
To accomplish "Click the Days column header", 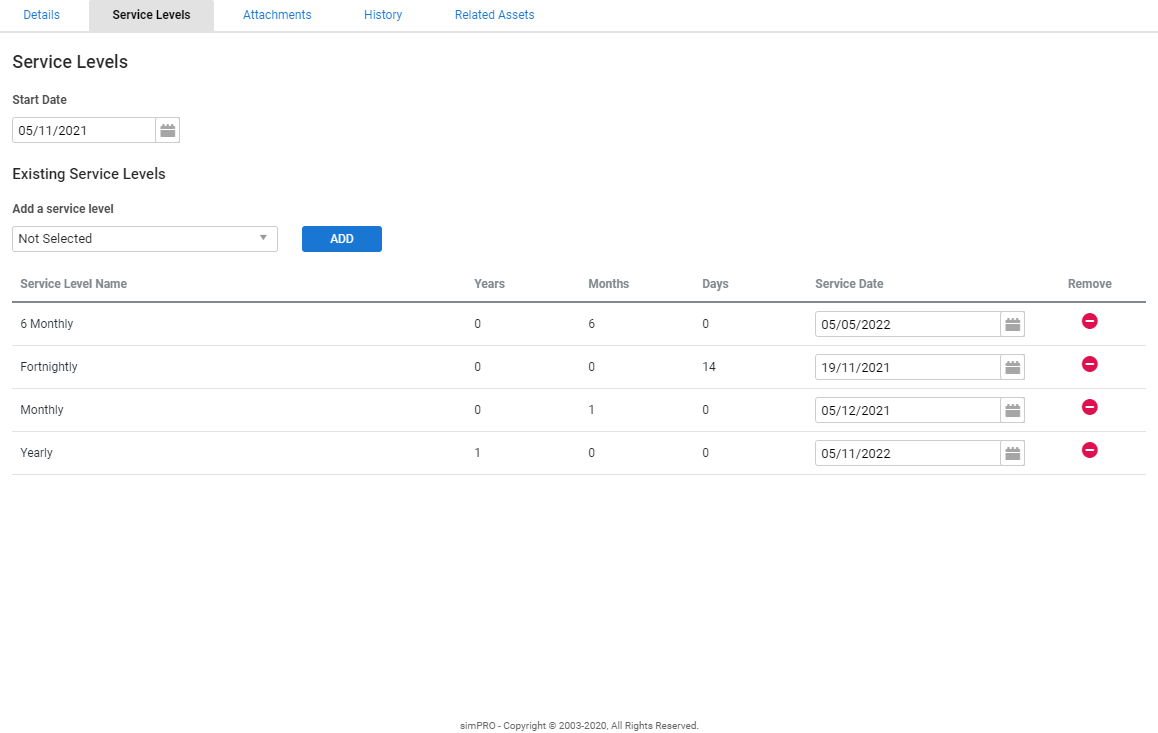I will point(715,283).
